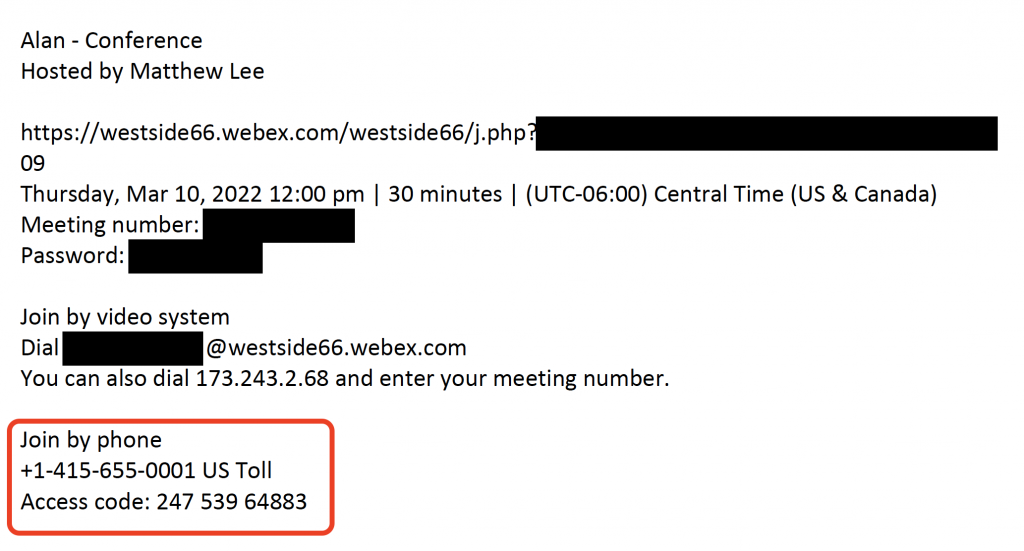Viewport: 1024px width, 551px height.
Task: Click the Central Time (US & Canada) text
Action: (795, 194)
